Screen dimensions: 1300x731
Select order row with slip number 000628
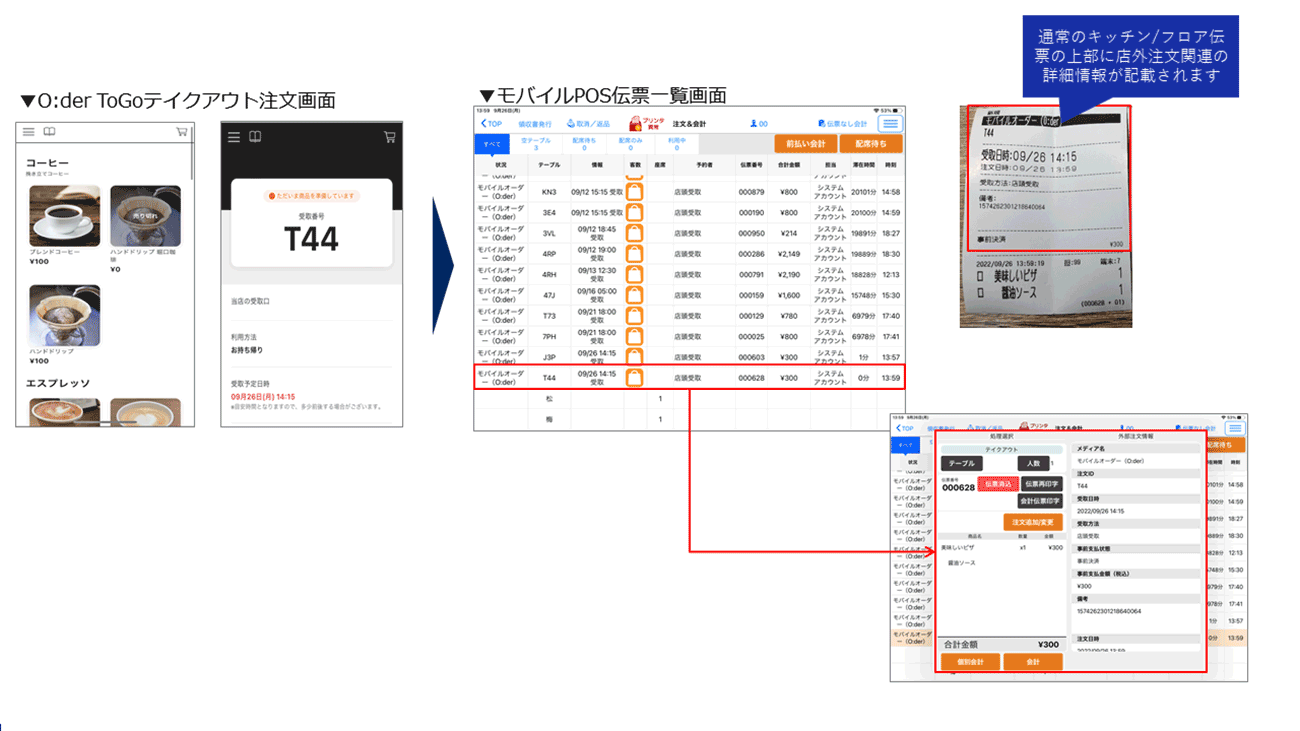[x=688, y=378]
